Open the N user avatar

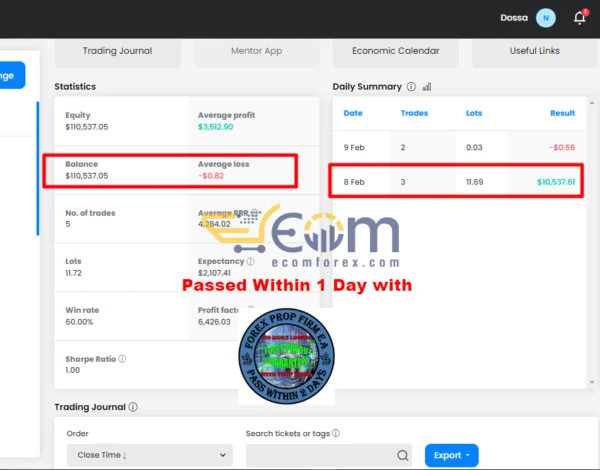pos(546,18)
